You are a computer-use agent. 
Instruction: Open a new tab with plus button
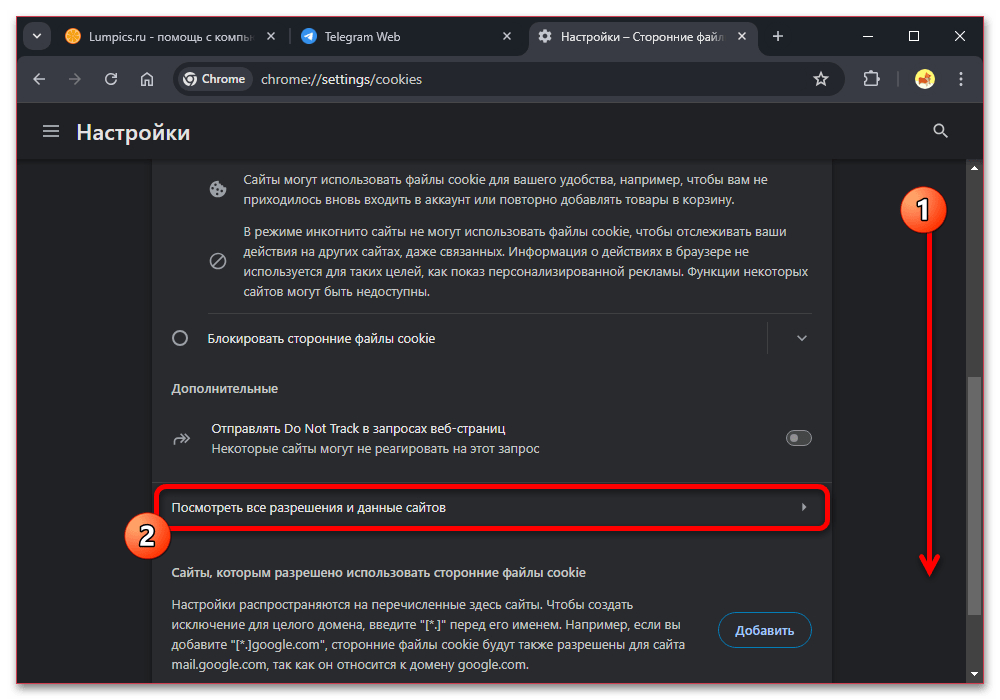(x=778, y=36)
